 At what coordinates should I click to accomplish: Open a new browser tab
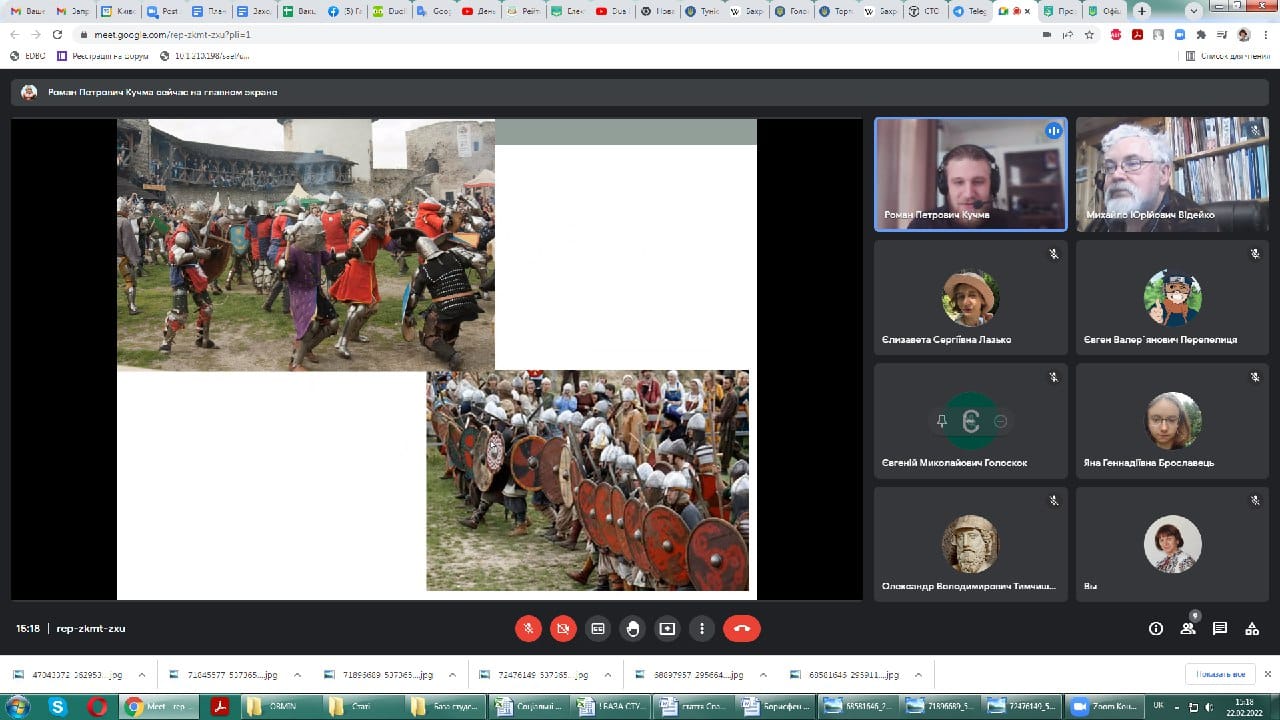coord(1142,11)
